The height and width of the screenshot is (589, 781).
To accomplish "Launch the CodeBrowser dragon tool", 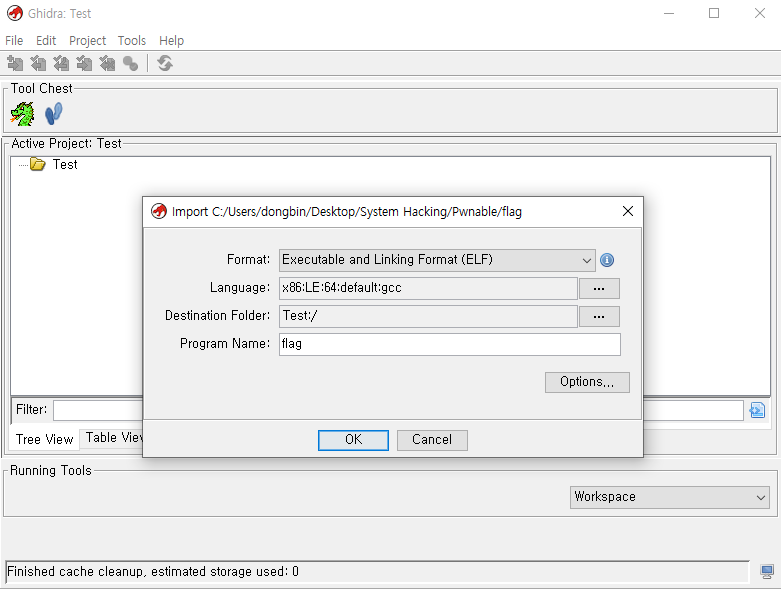I will (x=22, y=114).
